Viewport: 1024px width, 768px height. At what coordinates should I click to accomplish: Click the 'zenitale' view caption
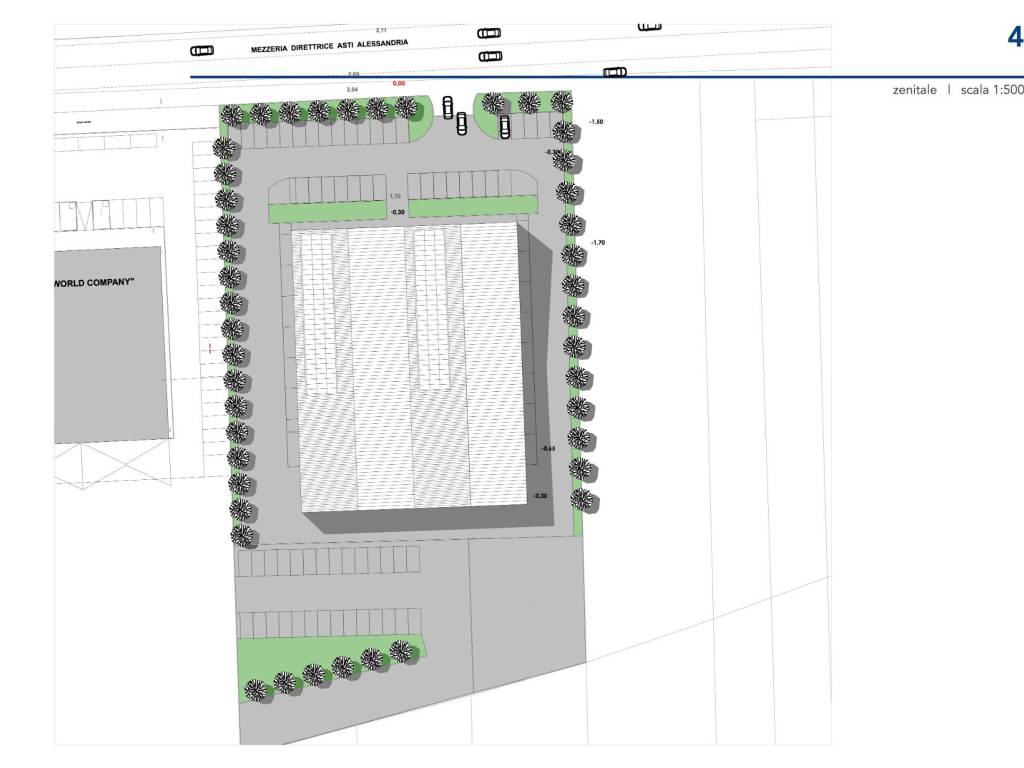pos(914,90)
